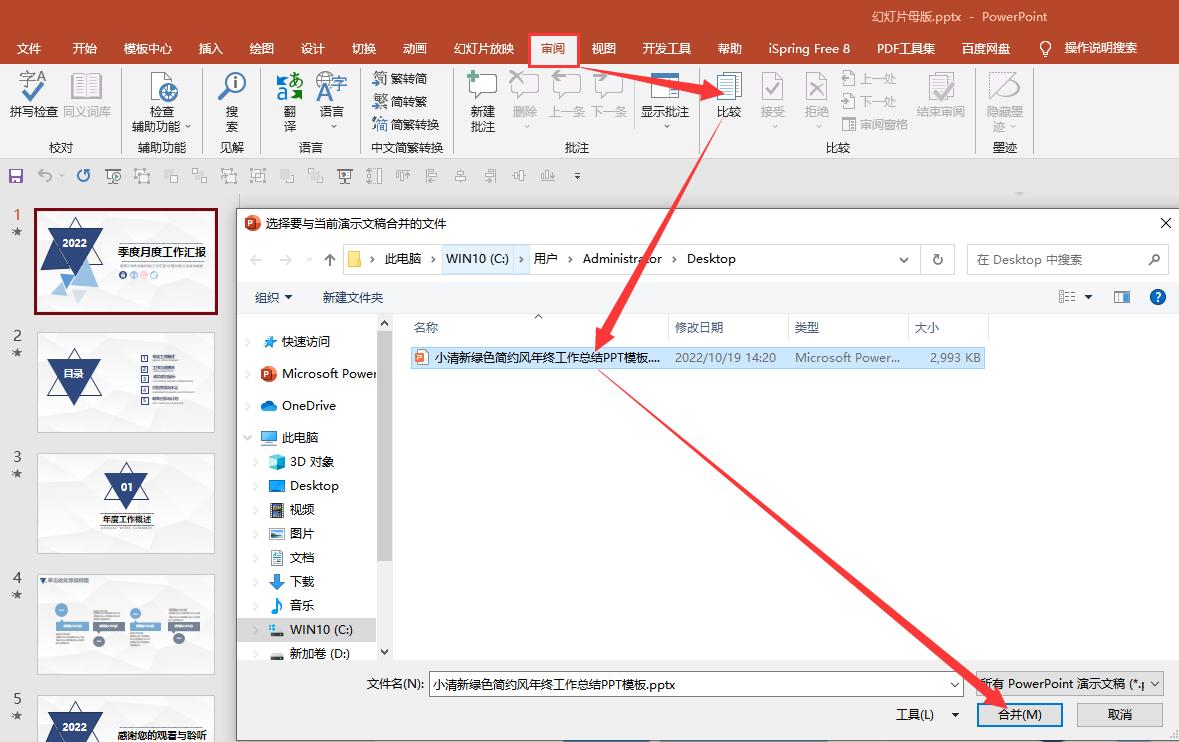Switch to the View (视图) tab
Viewport: 1179px width, 742px height.
pyautogui.click(x=603, y=48)
